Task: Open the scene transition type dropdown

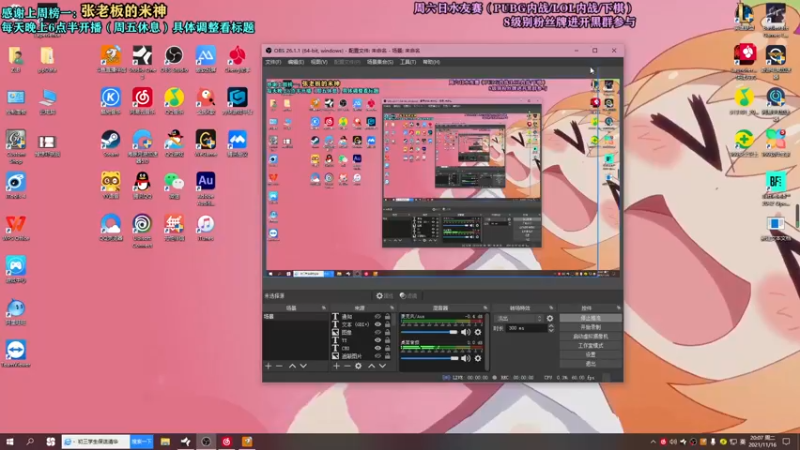Action: point(519,318)
